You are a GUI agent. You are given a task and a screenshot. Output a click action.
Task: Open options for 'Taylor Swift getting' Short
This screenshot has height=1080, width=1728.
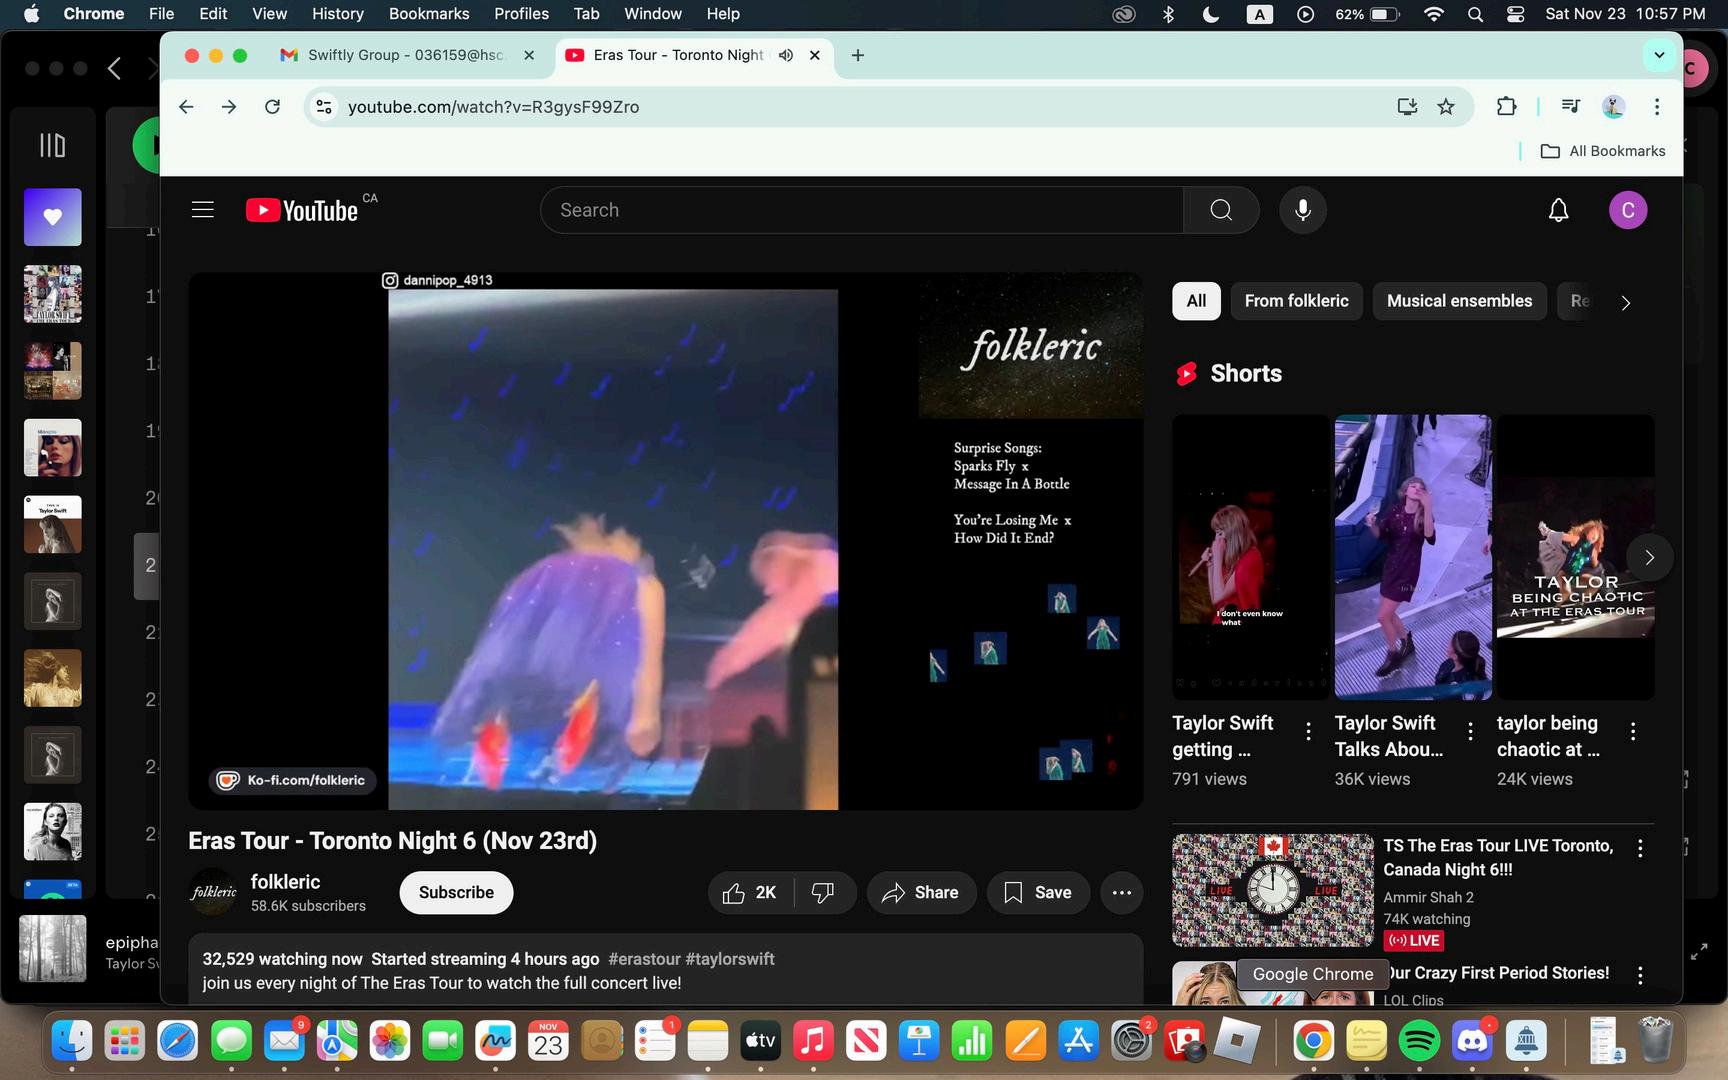pos(1308,732)
